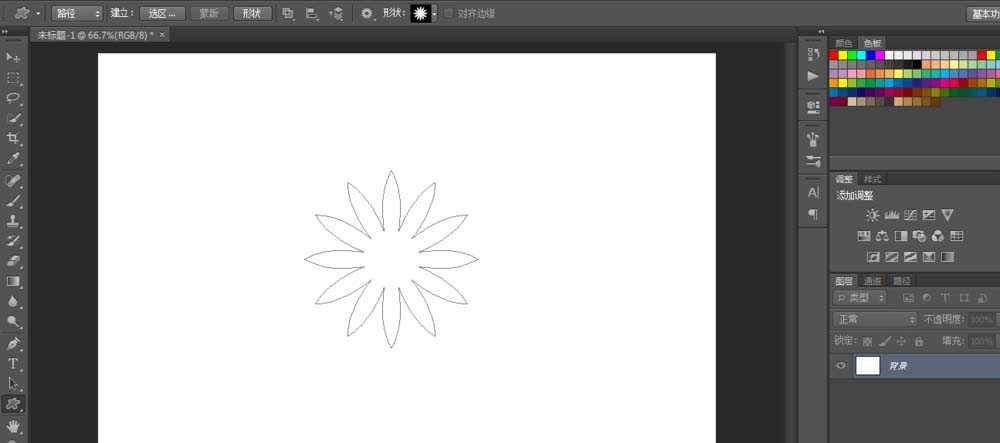1000x443 pixels.
Task: Add a Brightness/Contrast adjustment
Action: pos(872,215)
